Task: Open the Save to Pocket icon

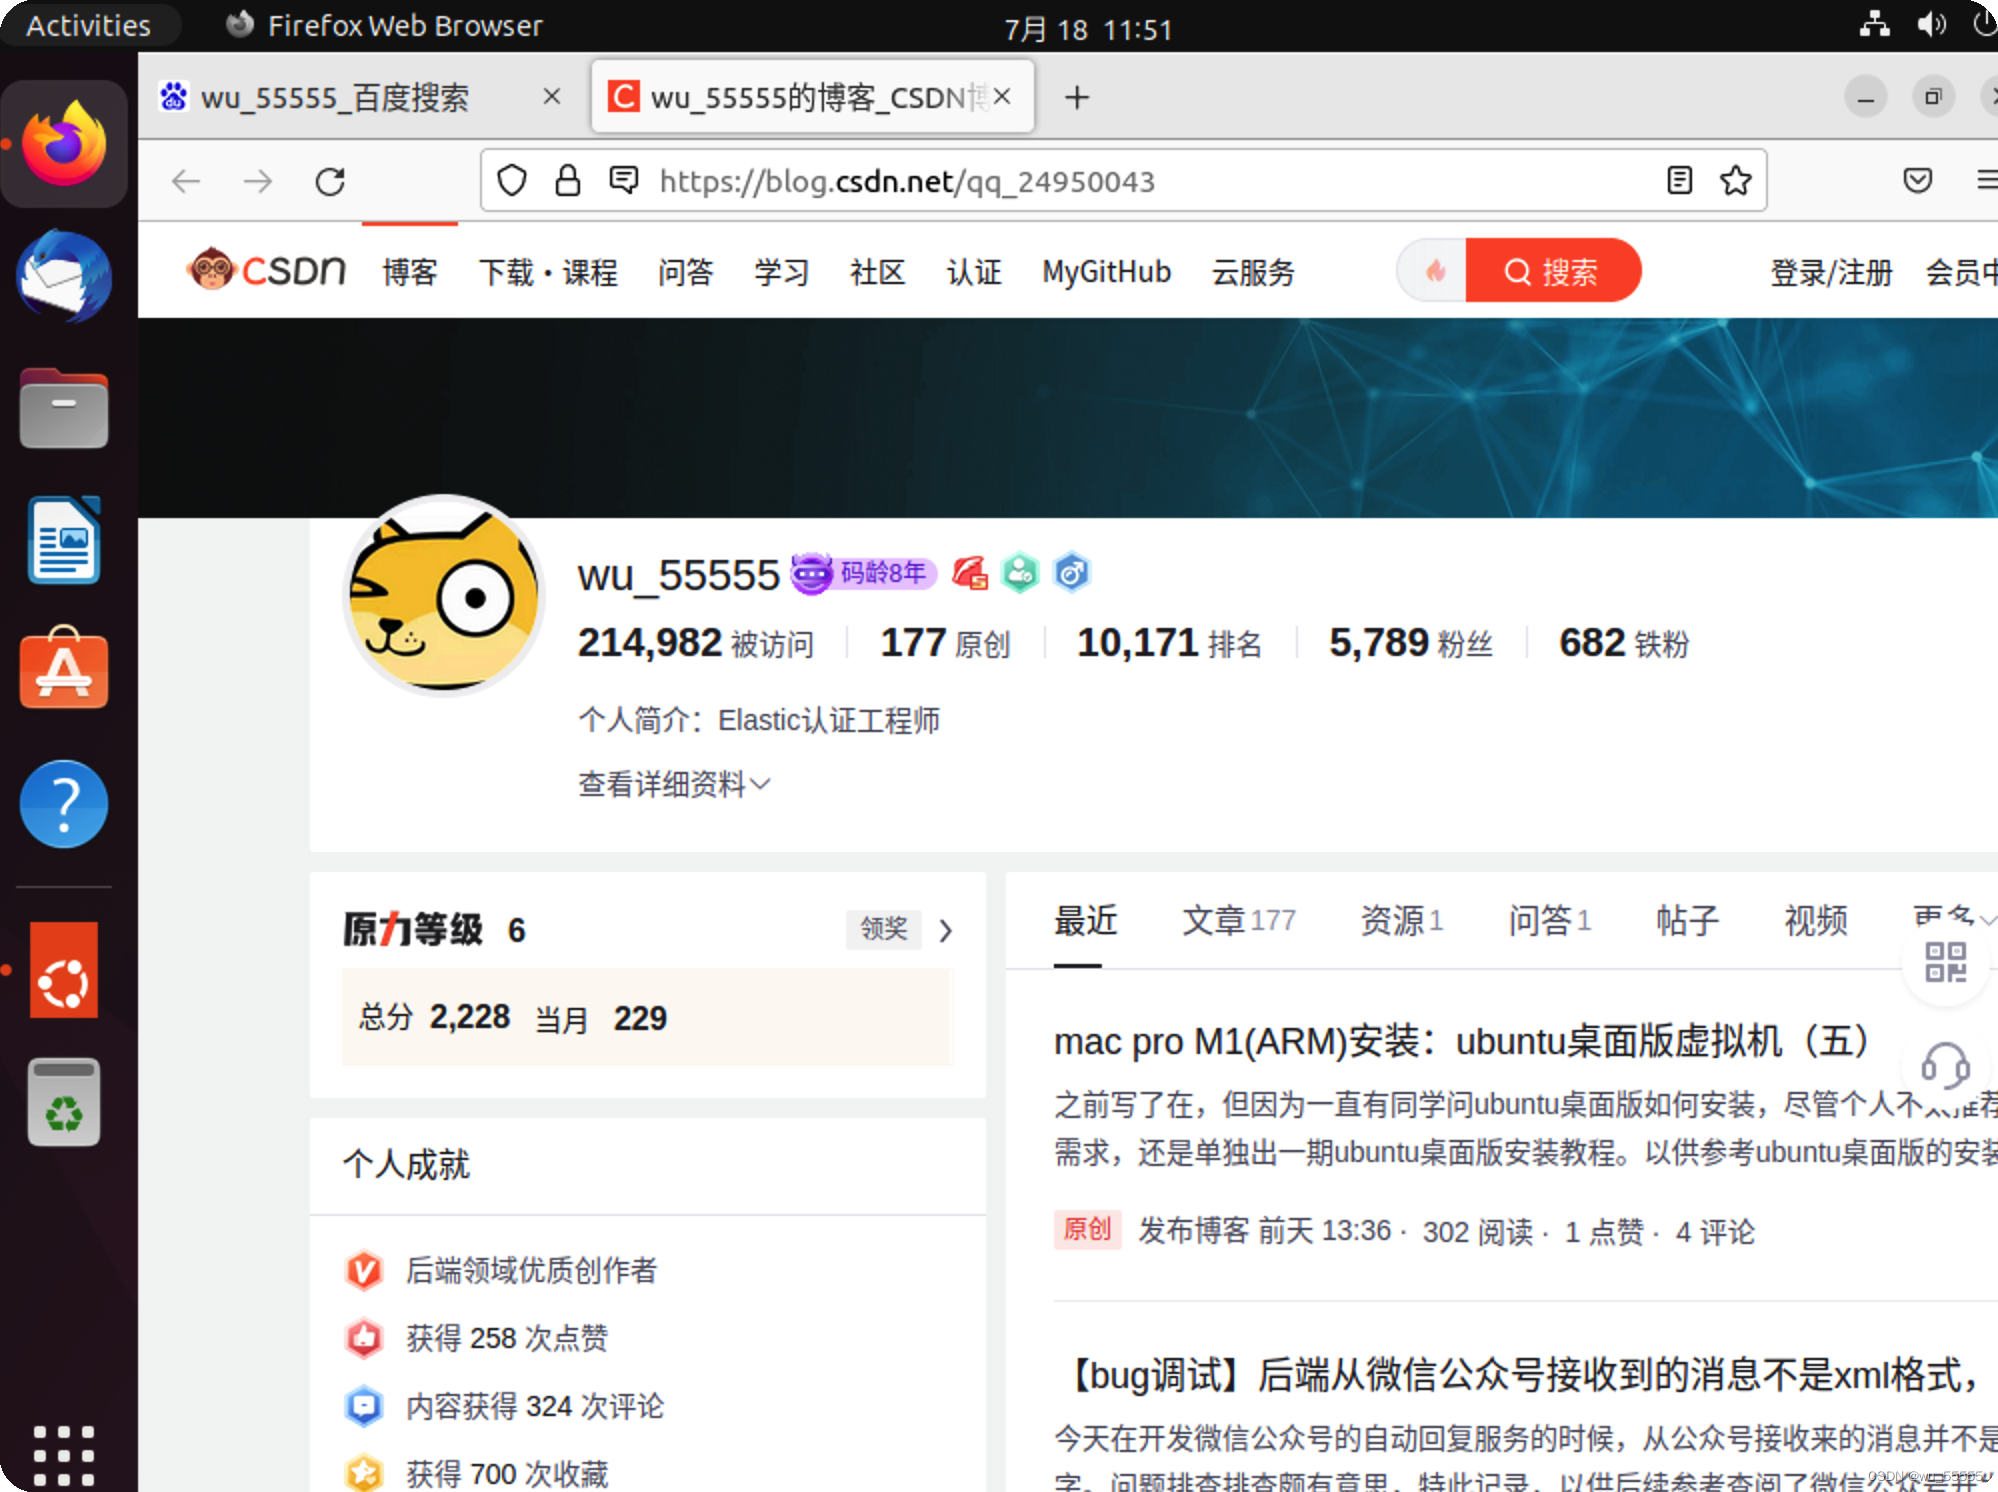Action: [x=1917, y=180]
